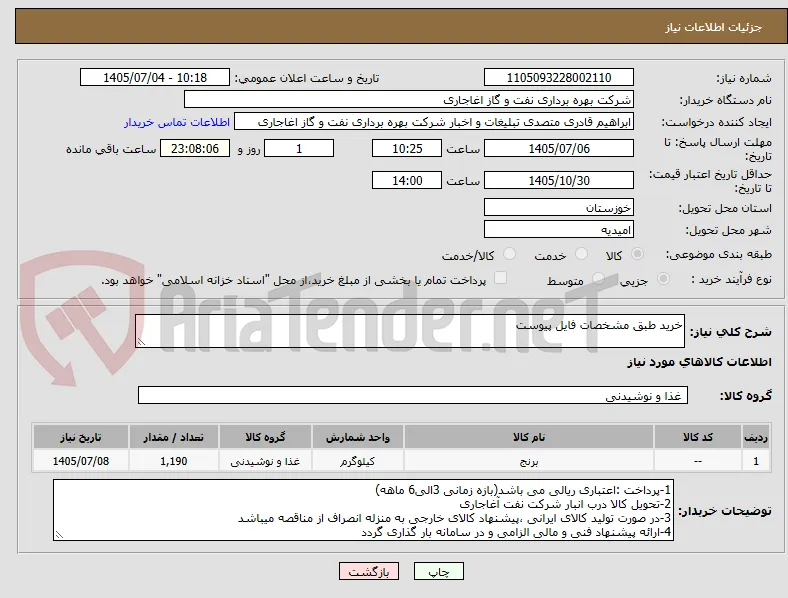Click the announcement date field 1405/07/04 - 10:18
Viewport: 788px width, 598px height.
click(155, 77)
